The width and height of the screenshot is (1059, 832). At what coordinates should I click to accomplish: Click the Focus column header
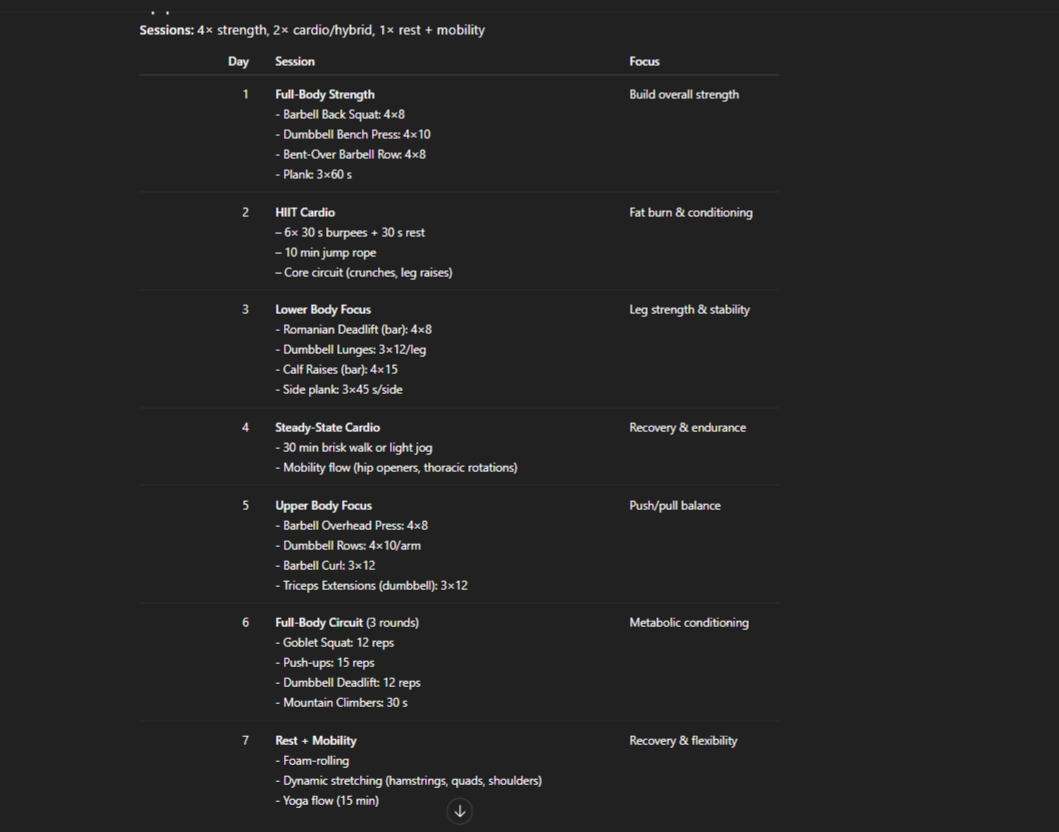tap(644, 61)
